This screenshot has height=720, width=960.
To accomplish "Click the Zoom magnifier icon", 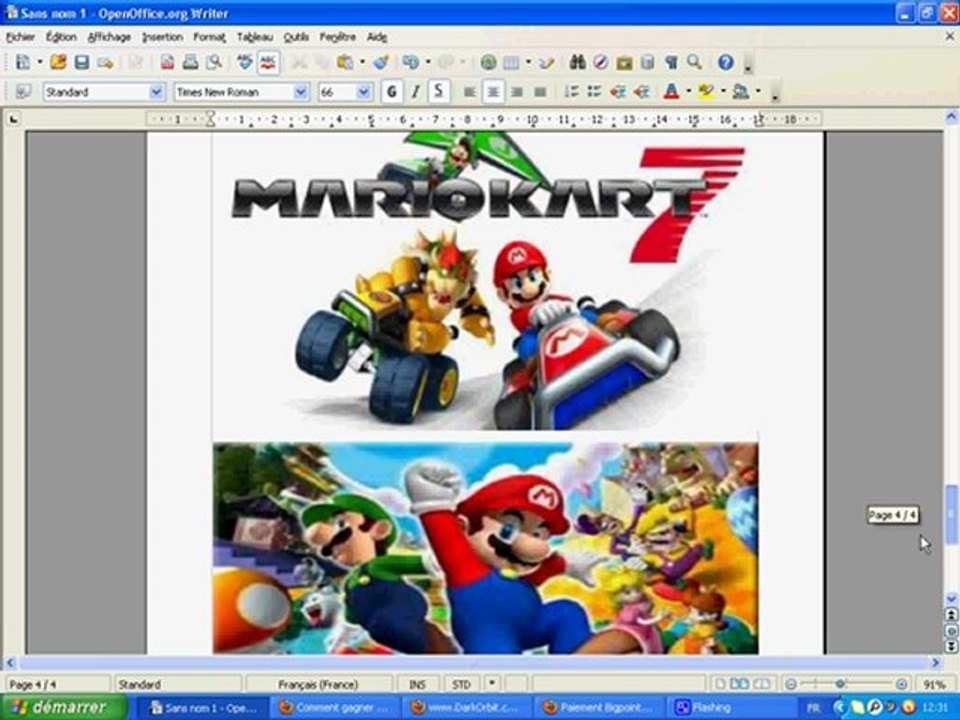I will point(694,62).
